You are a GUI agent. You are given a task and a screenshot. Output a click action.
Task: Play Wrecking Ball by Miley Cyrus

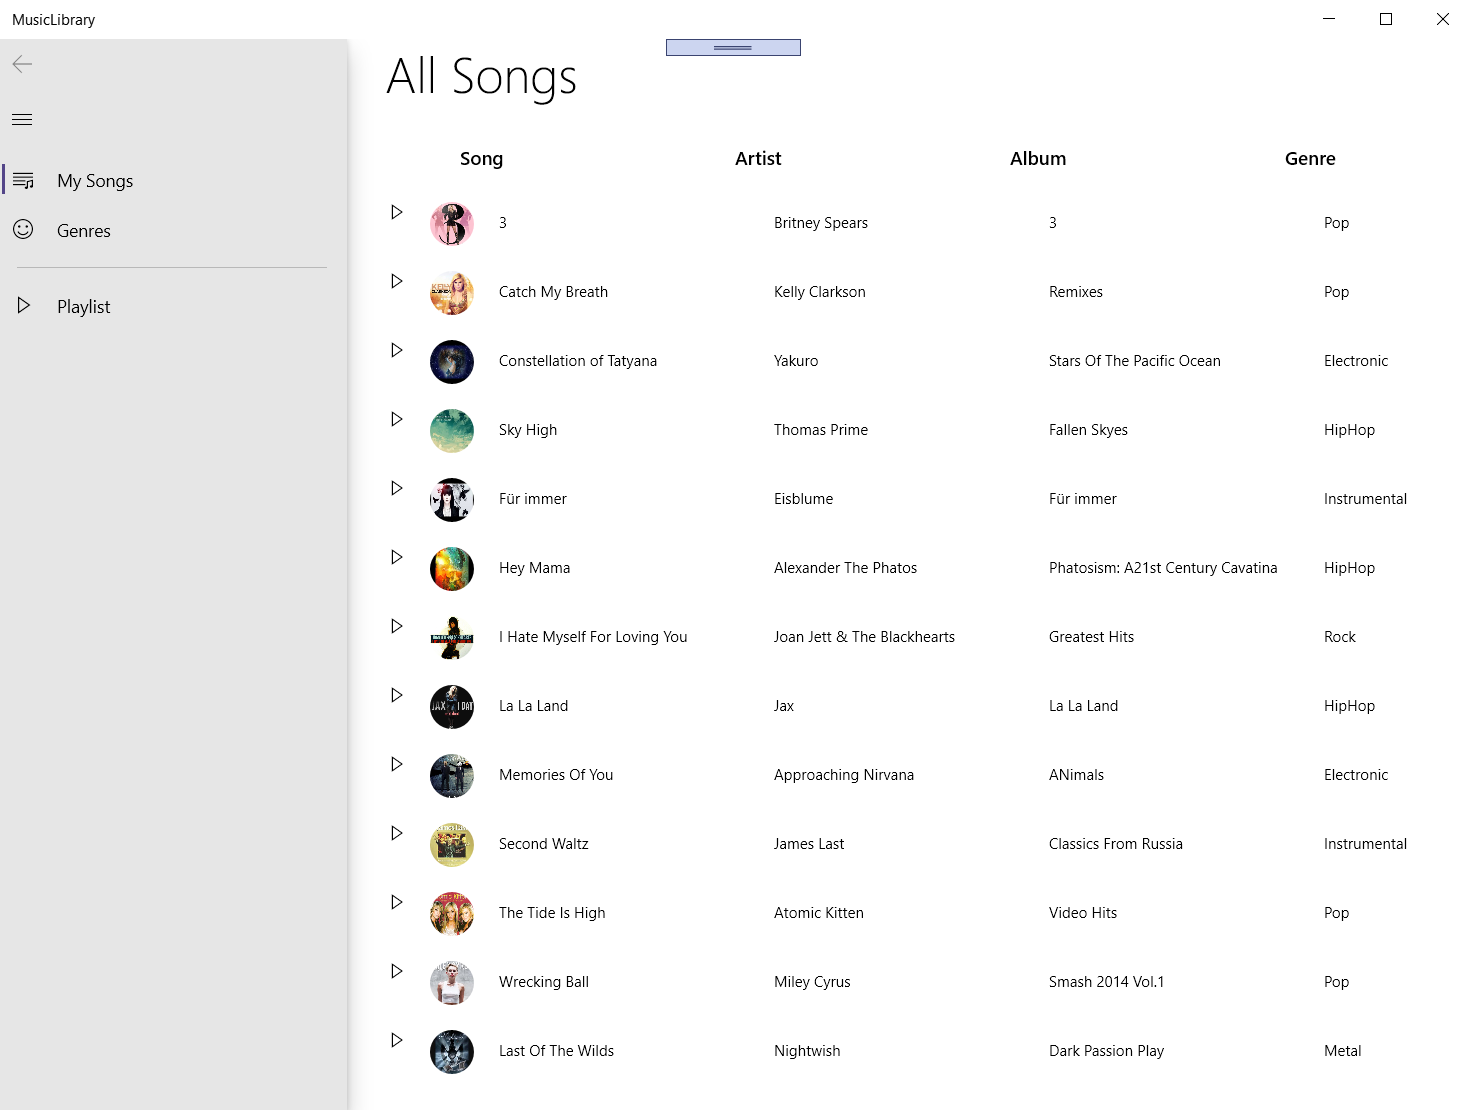(x=396, y=970)
